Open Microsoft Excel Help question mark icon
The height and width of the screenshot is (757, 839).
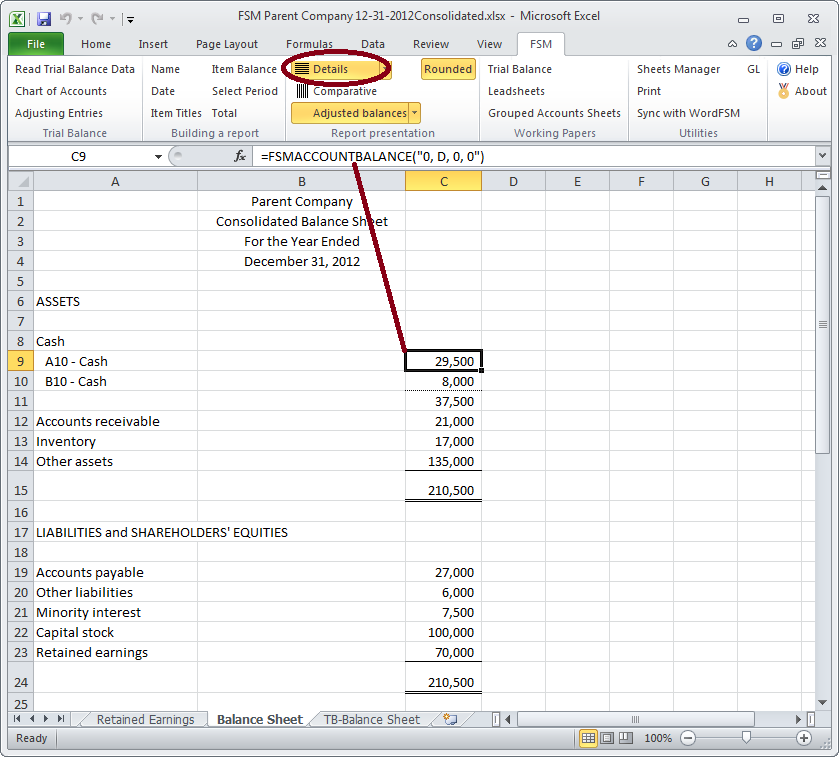(x=754, y=43)
